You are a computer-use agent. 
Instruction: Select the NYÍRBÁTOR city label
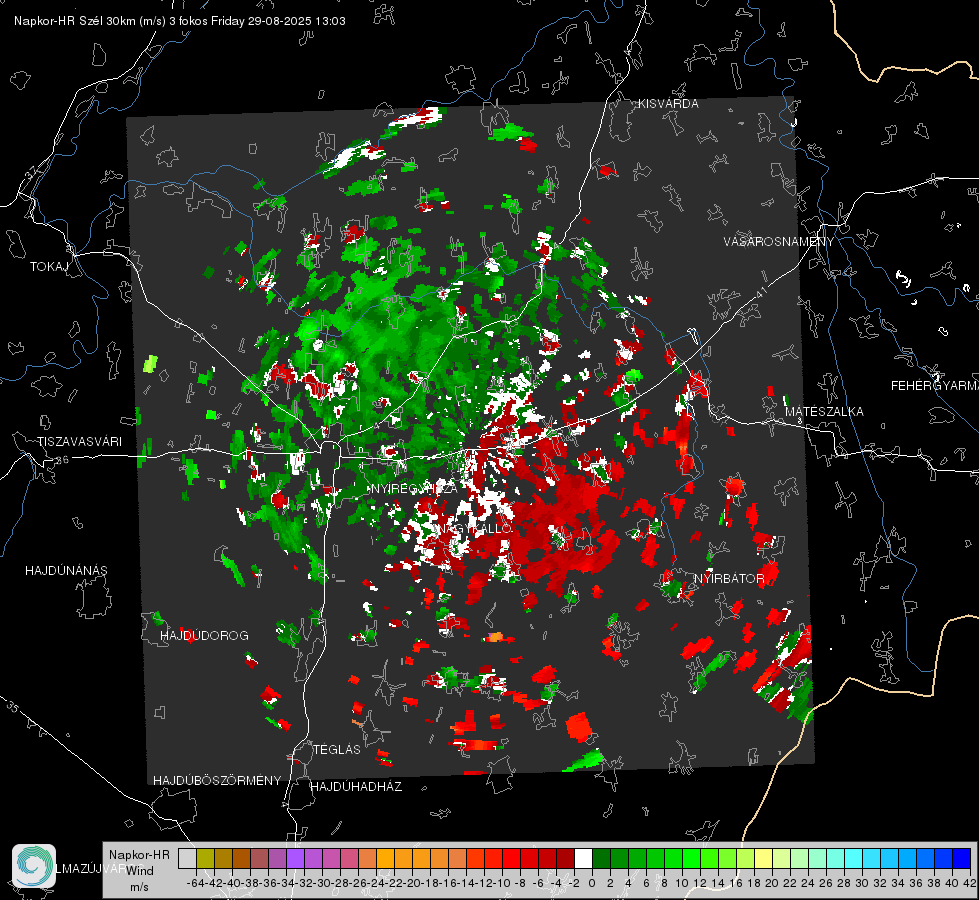click(729, 579)
